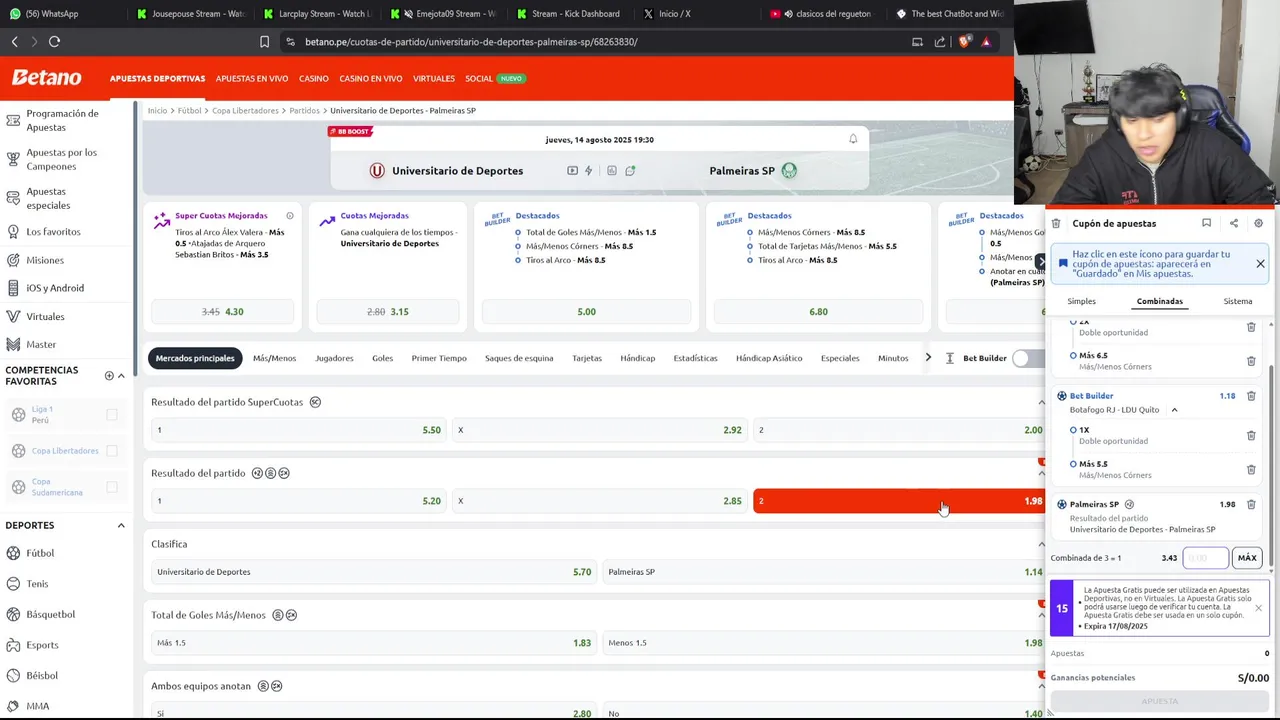The width and height of the screenshot is (1280, 720).
Task: Show more market tabs with the arrow
Action: [928, 358]
